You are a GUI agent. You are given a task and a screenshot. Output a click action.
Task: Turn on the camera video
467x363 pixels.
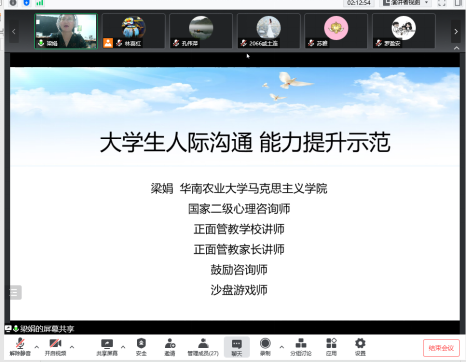click(55, 347)
